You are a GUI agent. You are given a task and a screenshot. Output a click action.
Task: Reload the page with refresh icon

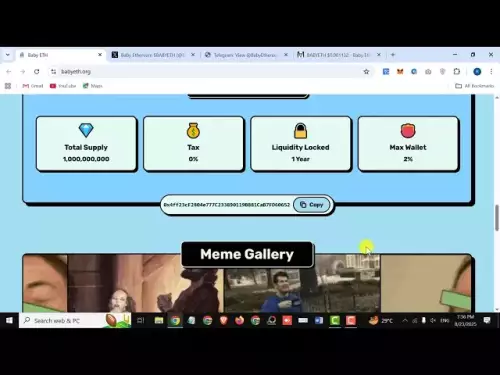tap(37, 72)
